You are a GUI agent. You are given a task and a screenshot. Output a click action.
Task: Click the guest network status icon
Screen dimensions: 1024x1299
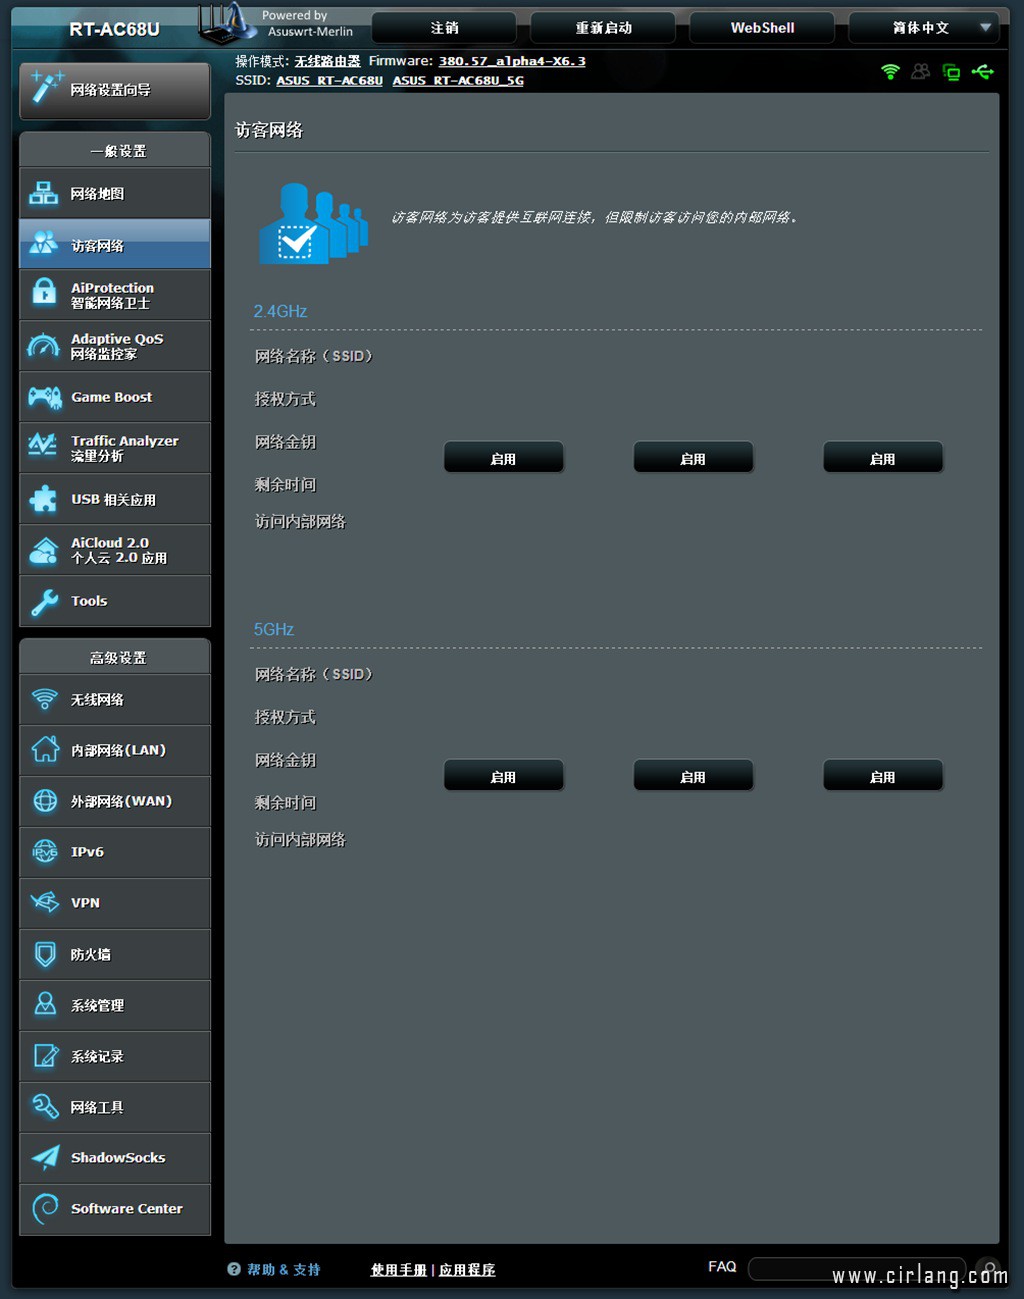[x=921, y=72]
